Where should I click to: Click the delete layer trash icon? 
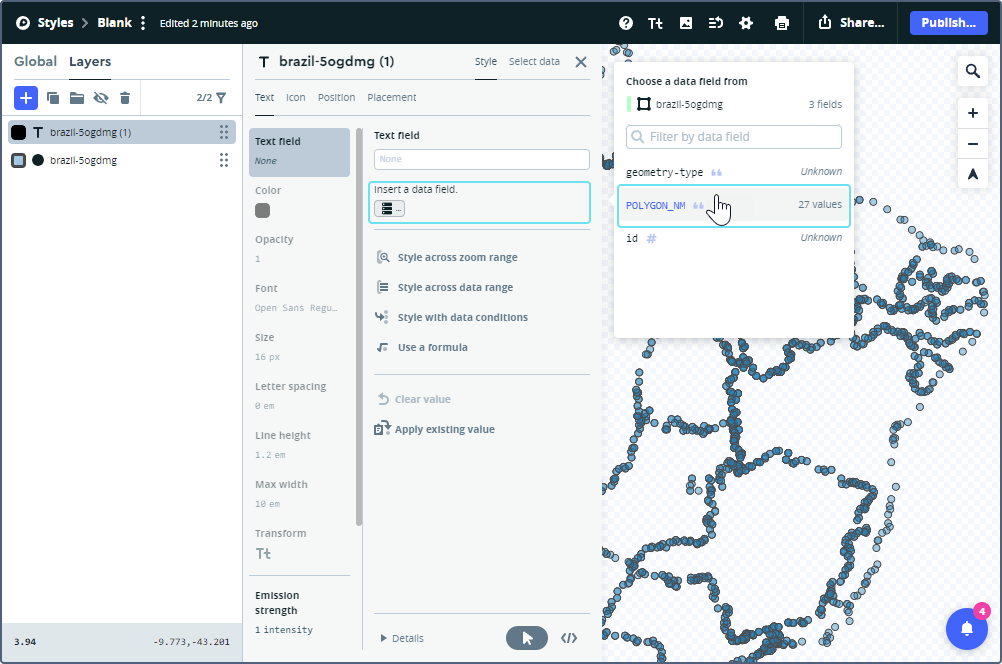tap(125, 98)
